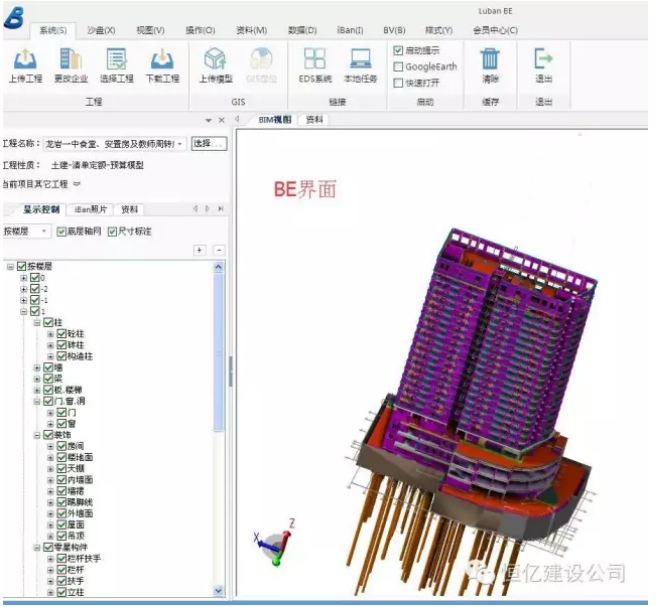Image resolution: width=656 pixels, height=607 pixels.
Task: Open the 数据(D) ribbon tab
Action: tap(302, 31)
